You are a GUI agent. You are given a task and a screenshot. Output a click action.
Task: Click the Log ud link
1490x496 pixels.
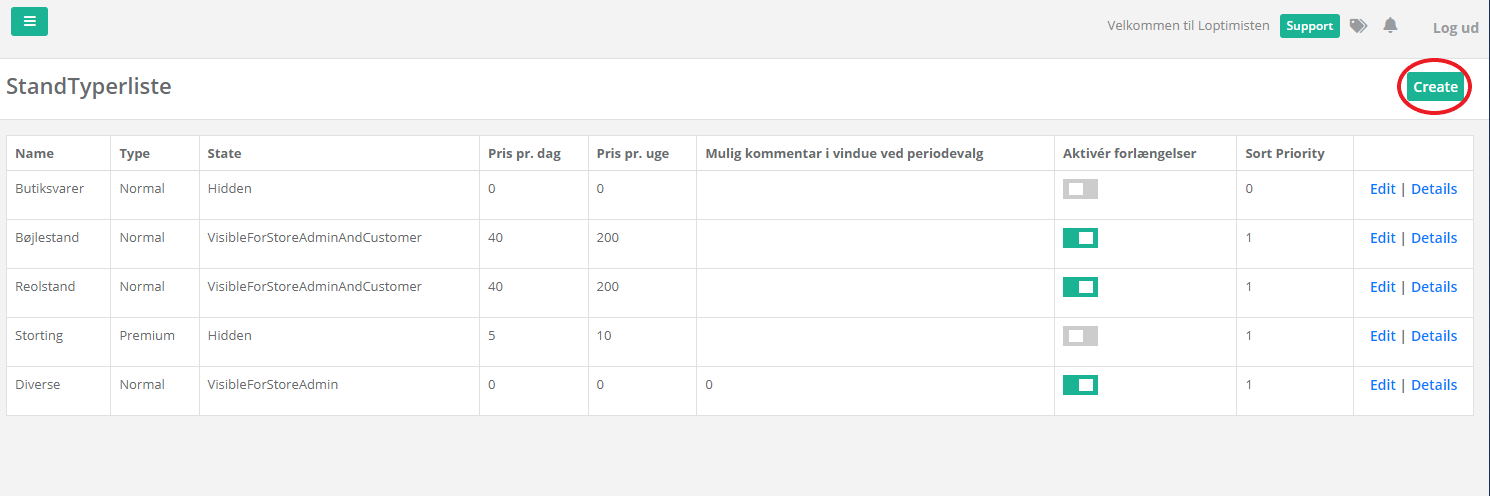pos(1455,28)
